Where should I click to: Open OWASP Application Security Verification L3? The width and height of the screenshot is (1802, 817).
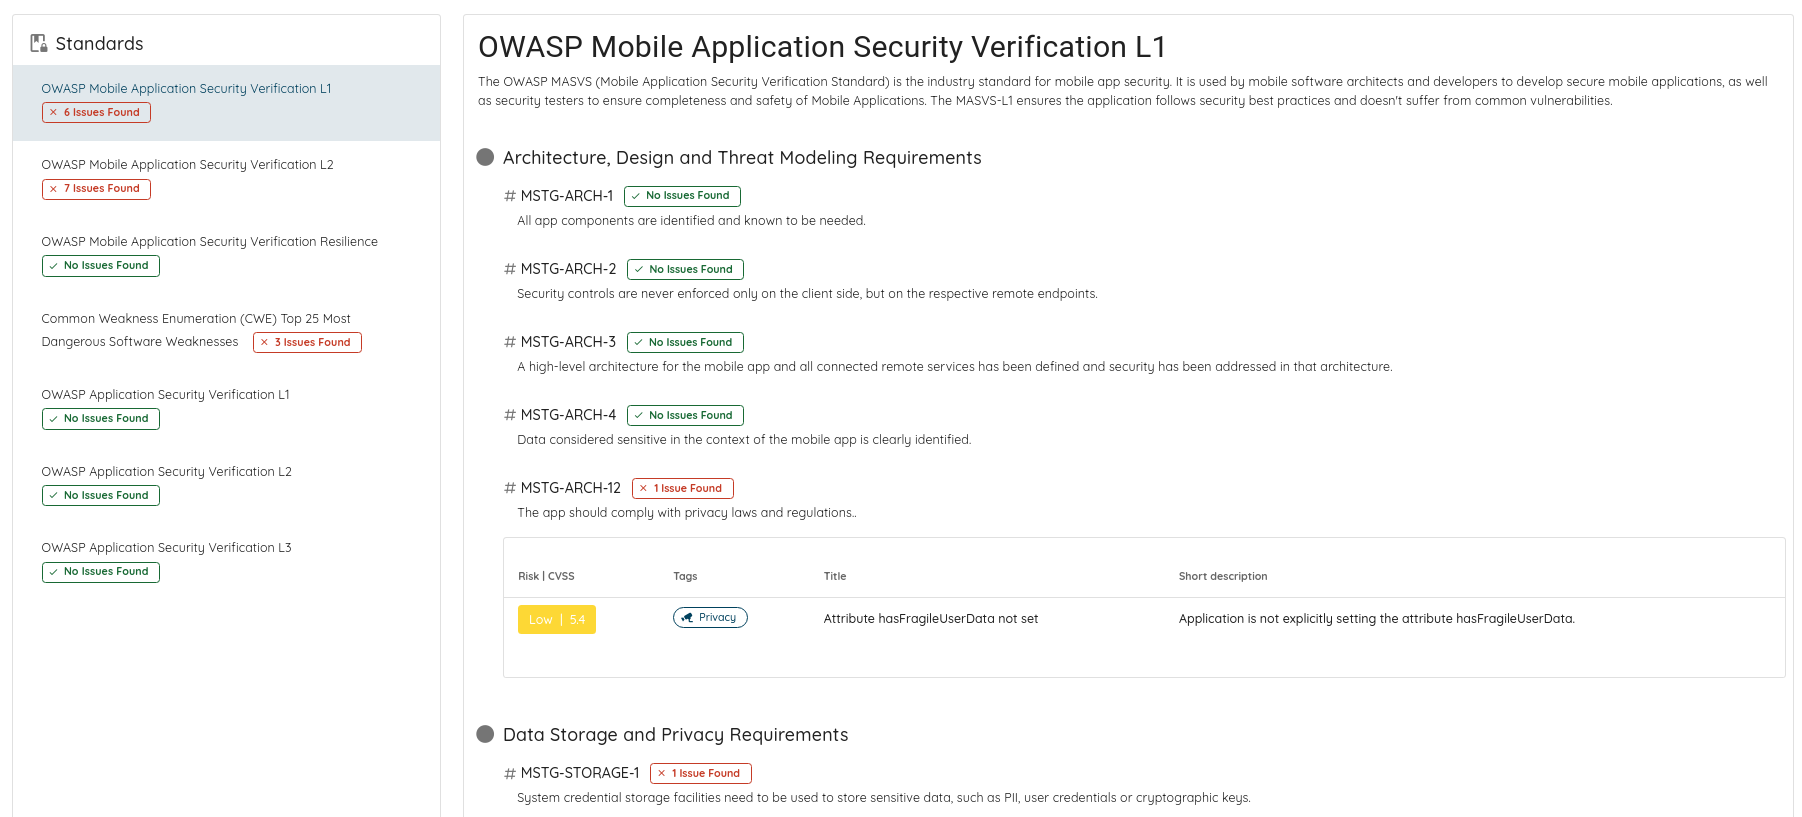(166, 547)
